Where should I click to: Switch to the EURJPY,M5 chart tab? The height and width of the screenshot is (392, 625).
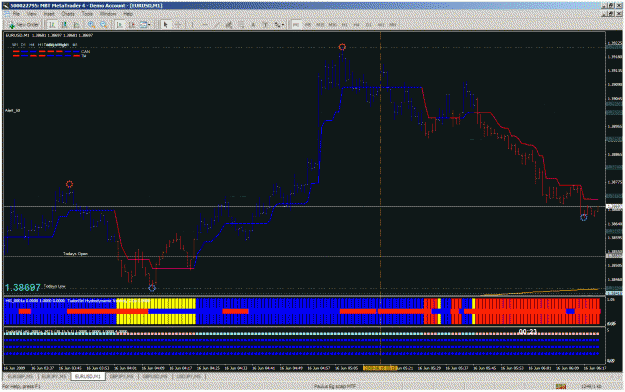54,376
